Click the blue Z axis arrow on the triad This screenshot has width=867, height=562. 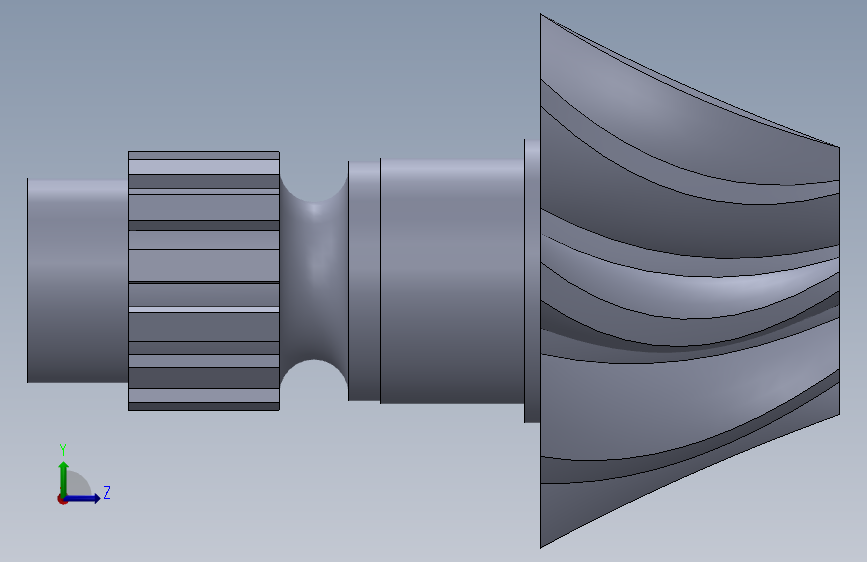tap(83, 498)
